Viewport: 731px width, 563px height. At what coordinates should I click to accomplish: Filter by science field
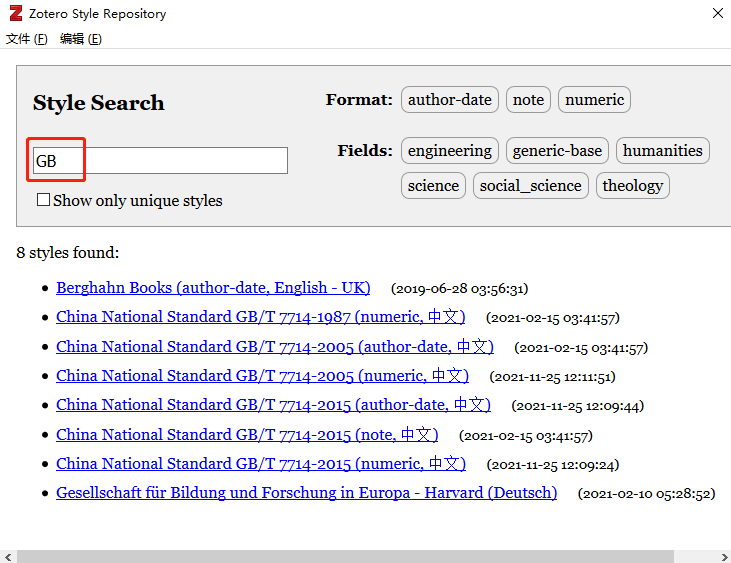(x=433, y=185)
